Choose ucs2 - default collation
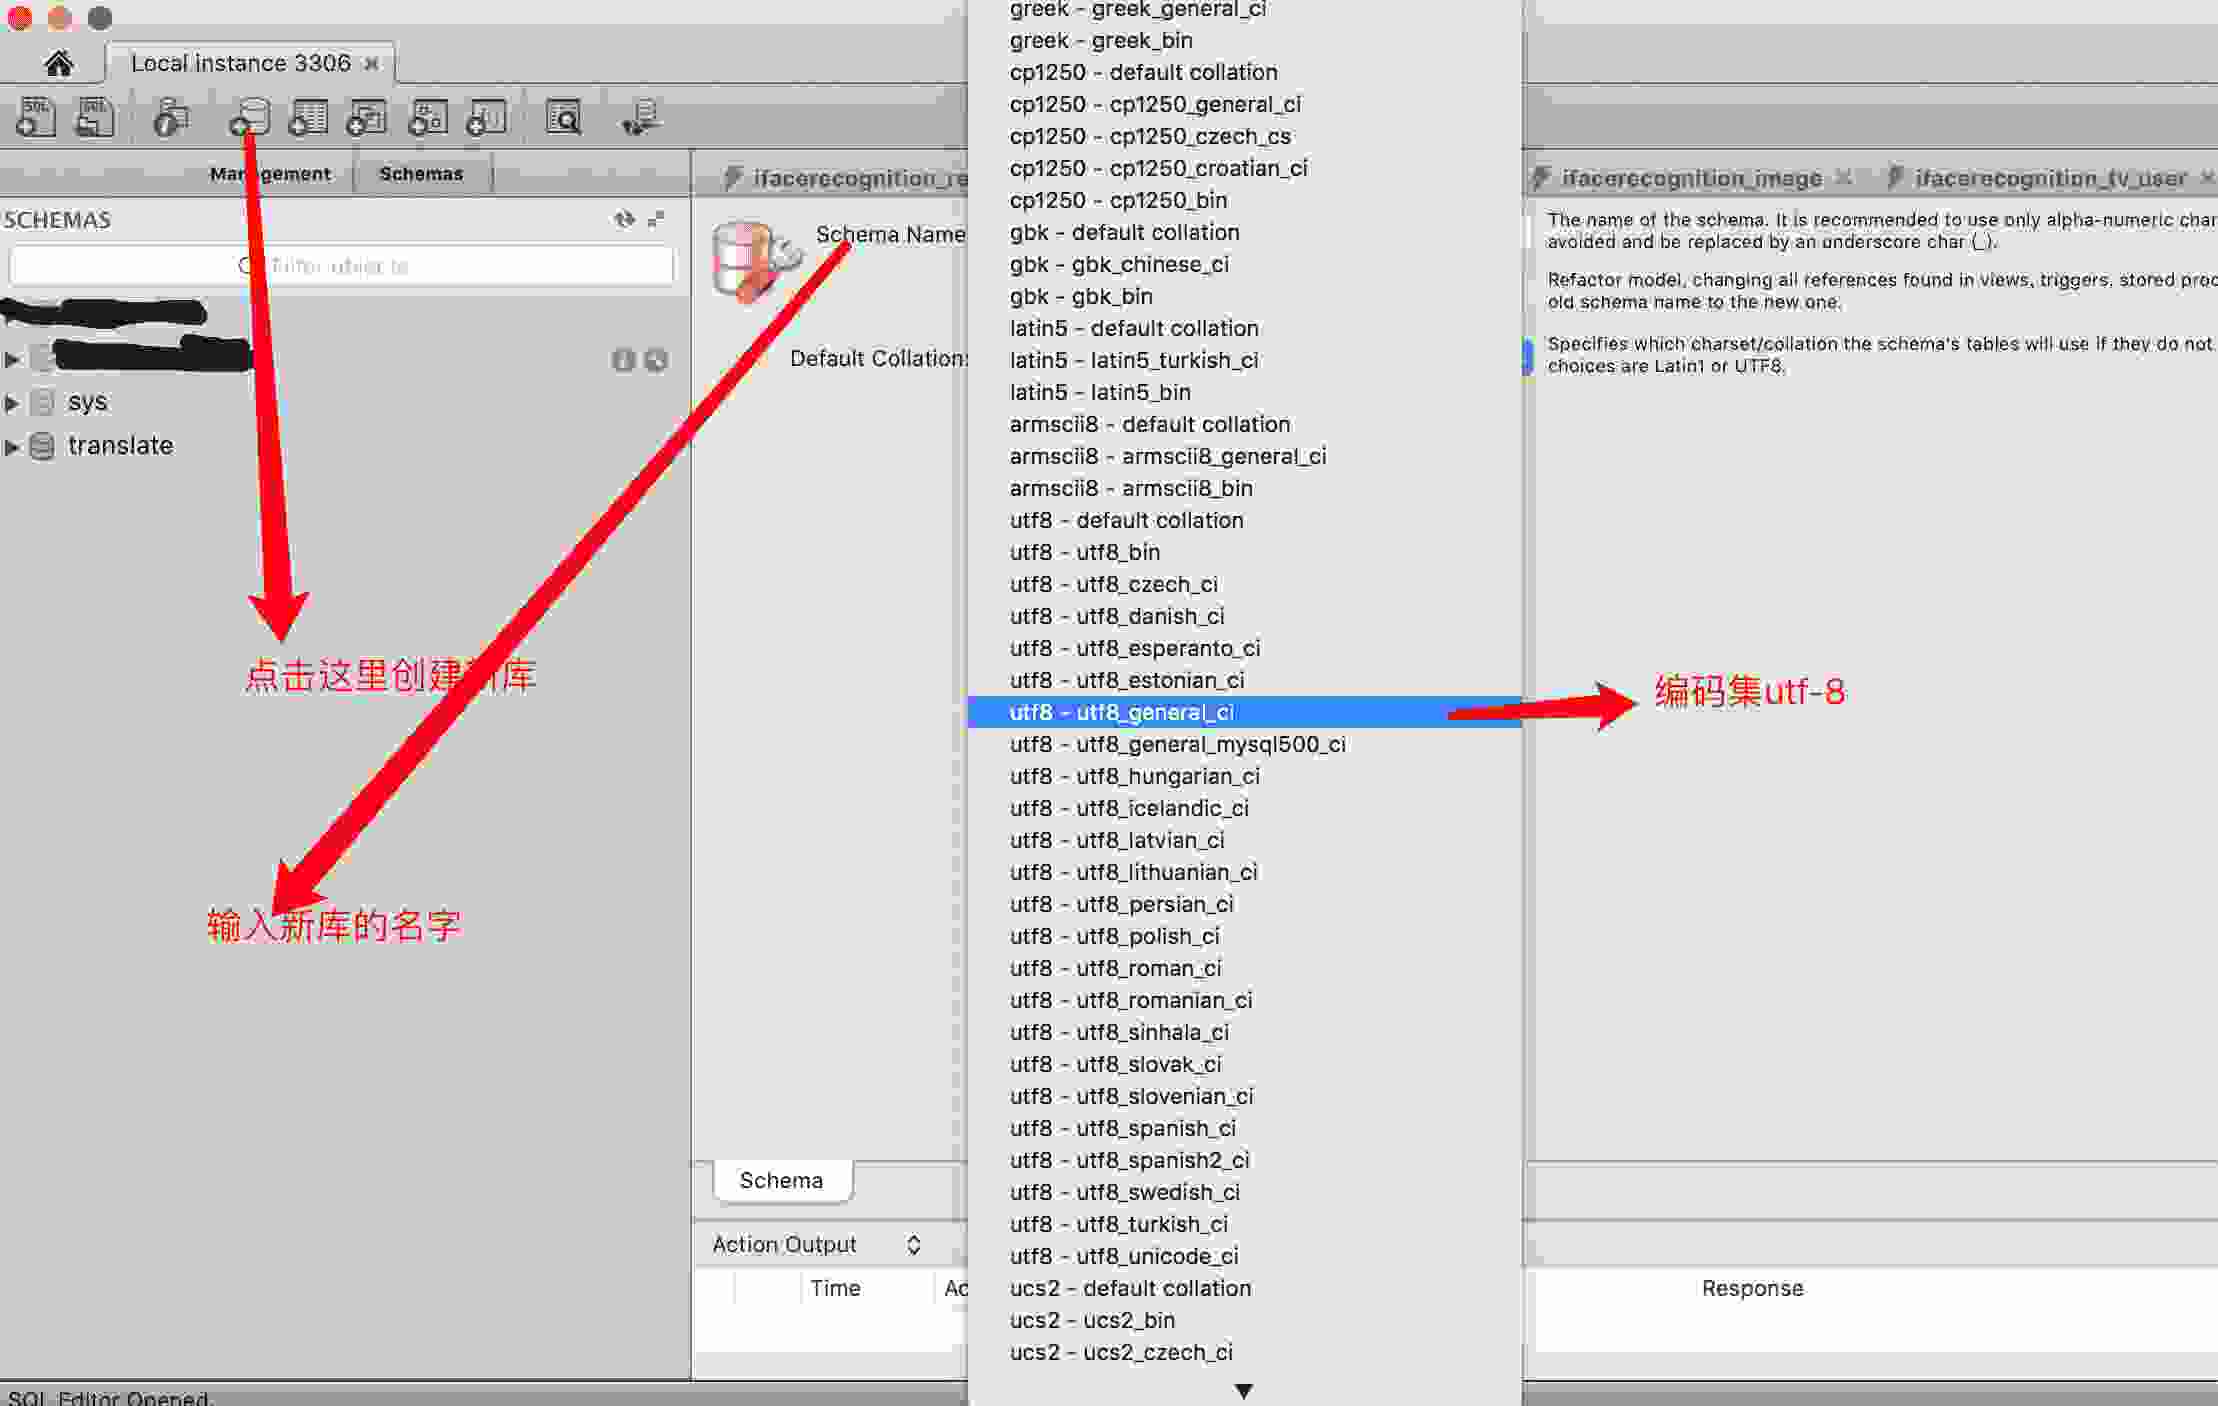This screenshot has width=2218, height=1406. (x=1245, y=1288)
